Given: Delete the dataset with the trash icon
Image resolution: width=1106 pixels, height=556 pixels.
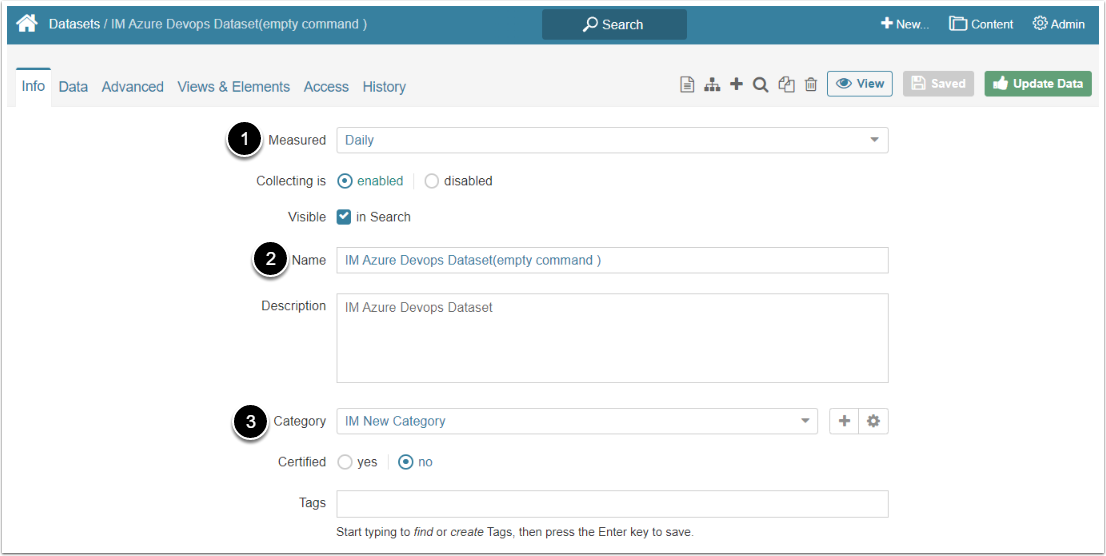Looking at the screenshot, I should (811, 85).
